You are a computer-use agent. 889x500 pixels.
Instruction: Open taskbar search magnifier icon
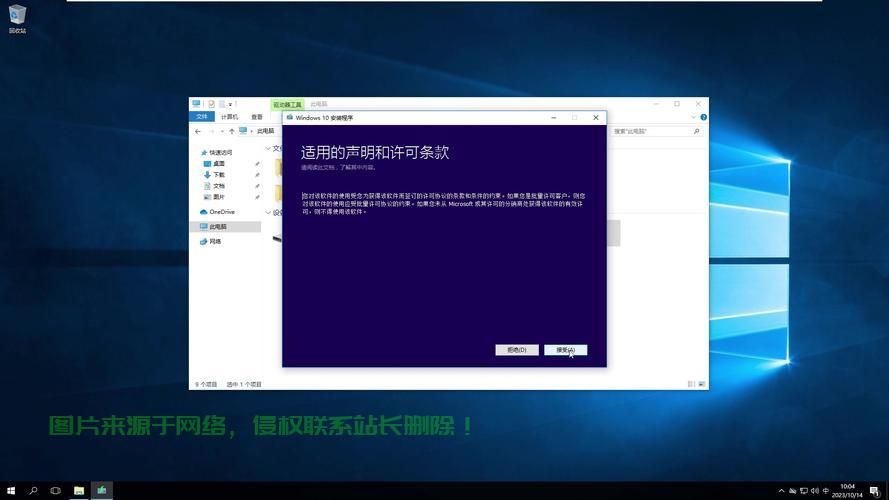pyautogui.click(x=33, y=490)
